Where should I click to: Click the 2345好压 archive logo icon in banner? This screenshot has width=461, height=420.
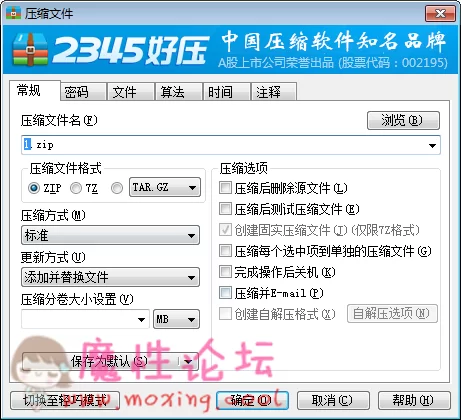[30, 49]
